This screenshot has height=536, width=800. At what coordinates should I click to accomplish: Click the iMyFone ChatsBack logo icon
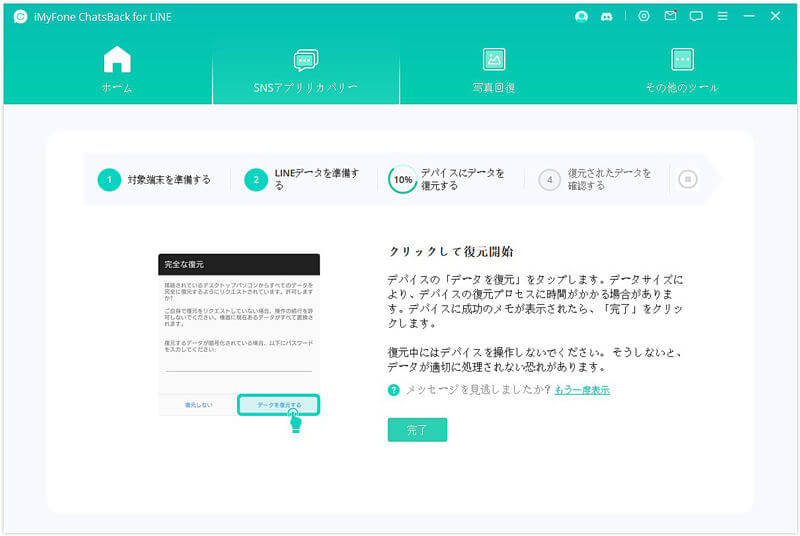pyautogui.click(x=20, y=17)
